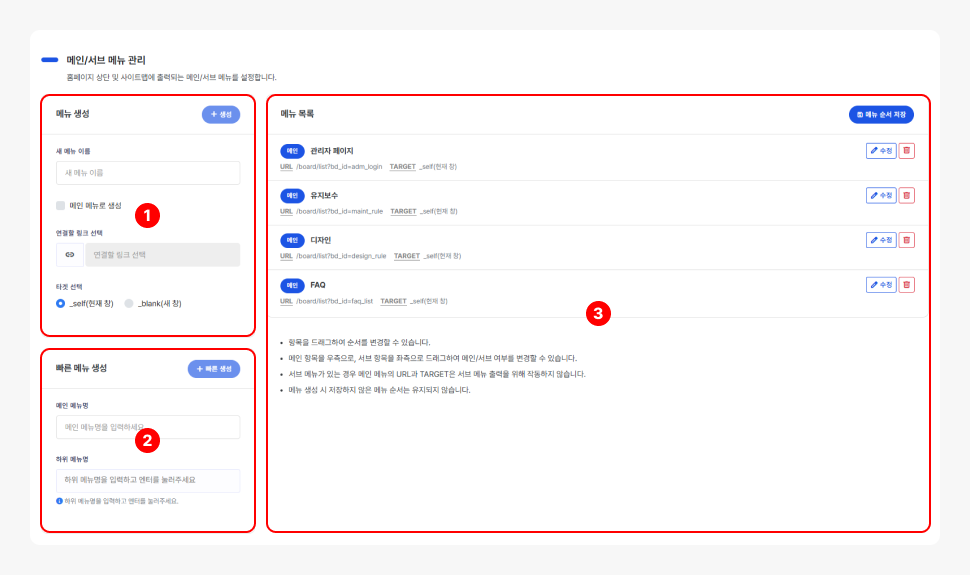
Task: Click the 메인 메뉴명 text field
Action: tap(148, 427)
